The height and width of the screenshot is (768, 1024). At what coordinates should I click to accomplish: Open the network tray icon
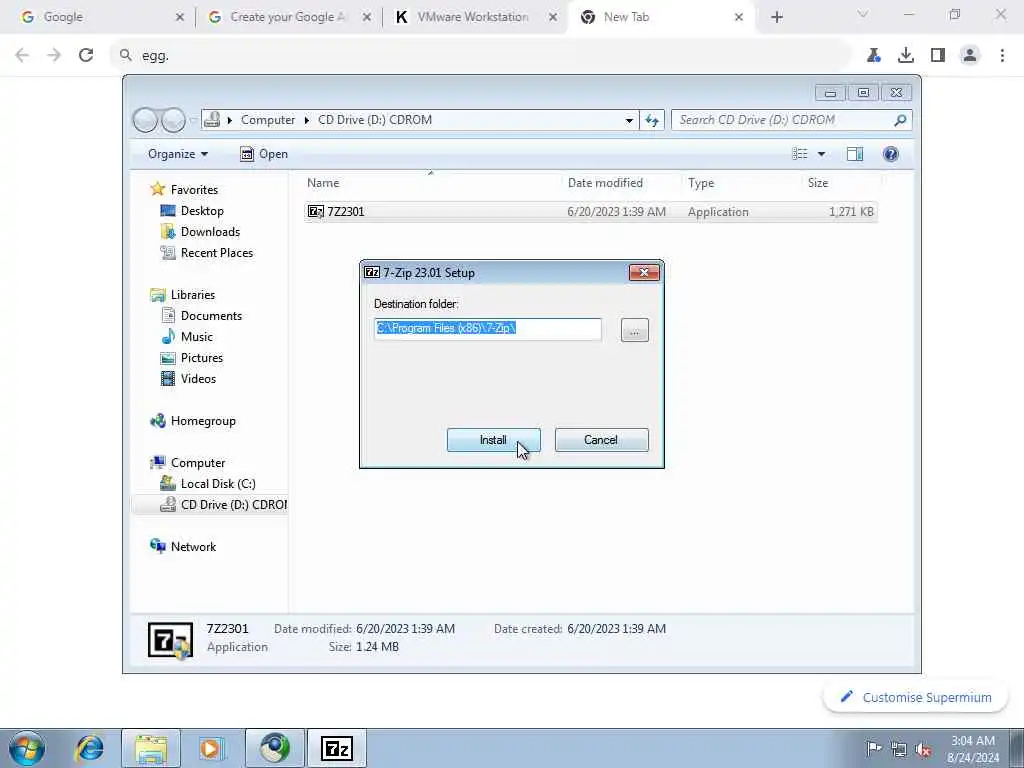click(899, 749)
